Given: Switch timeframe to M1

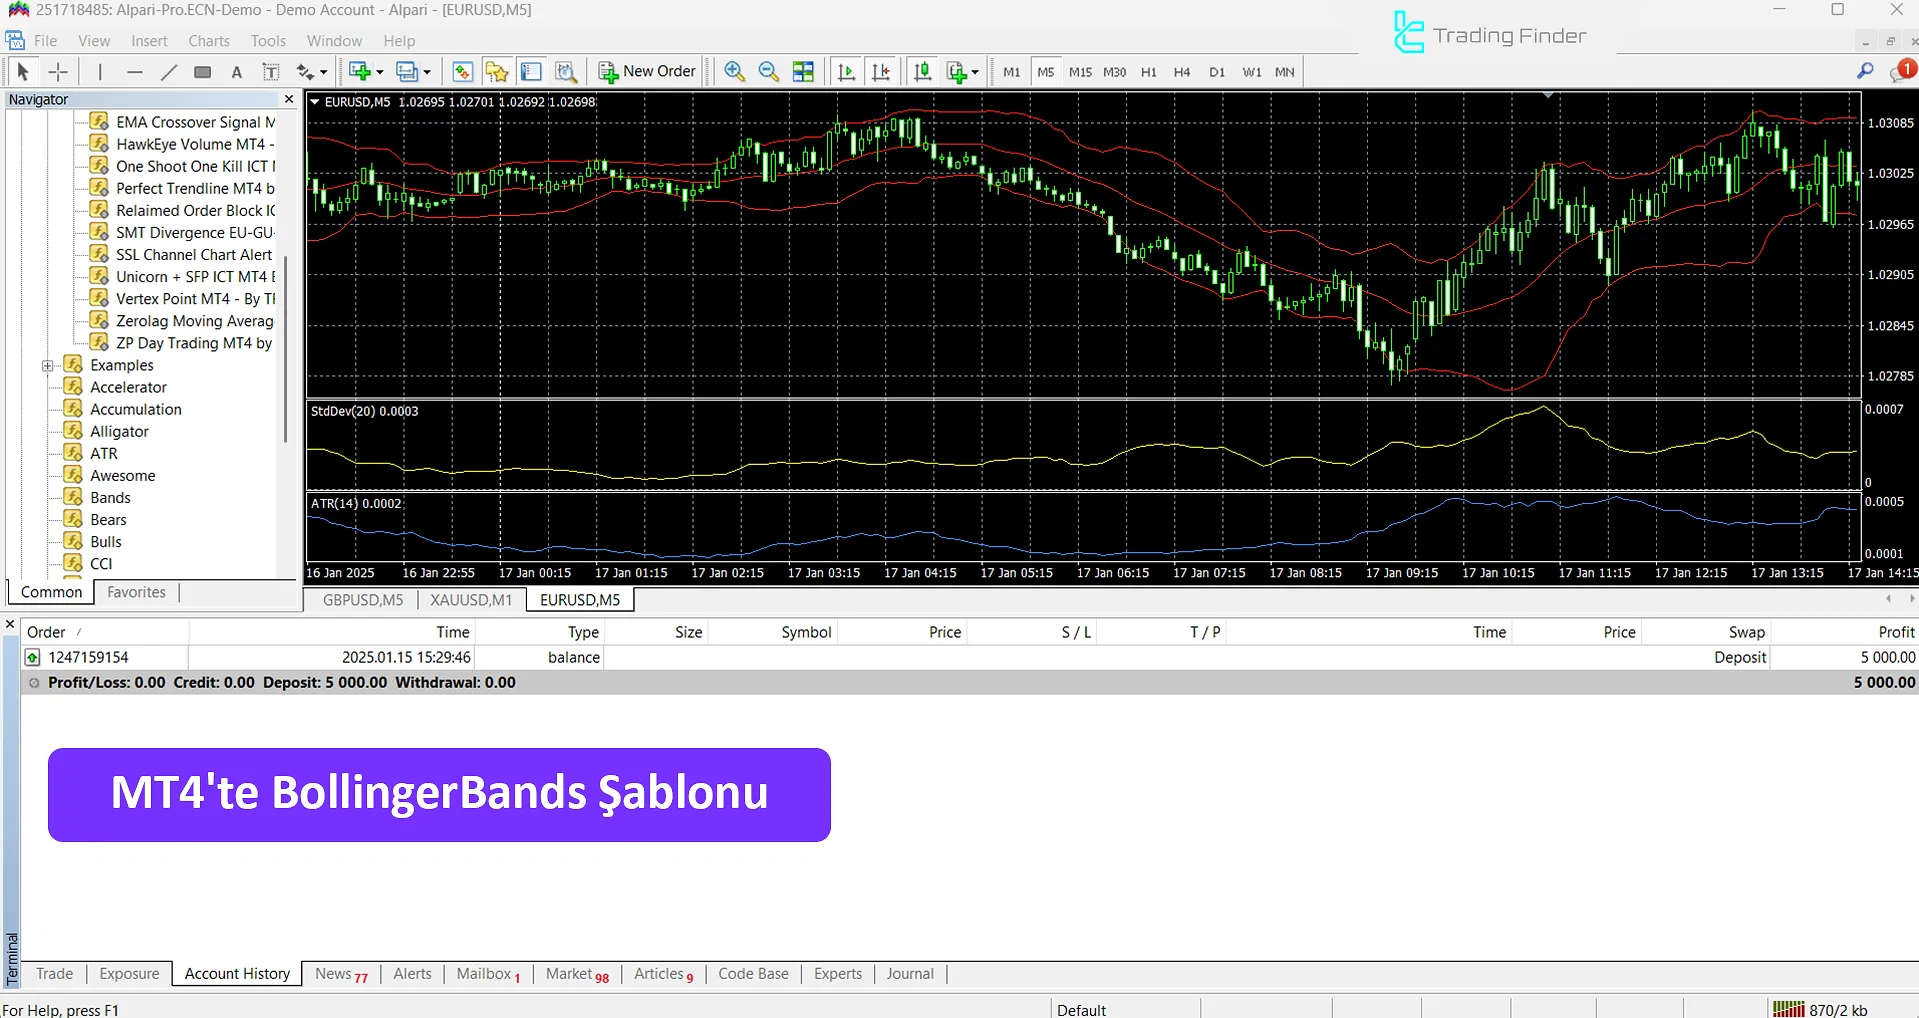Looking at the screenshot, I should 1012,72.
